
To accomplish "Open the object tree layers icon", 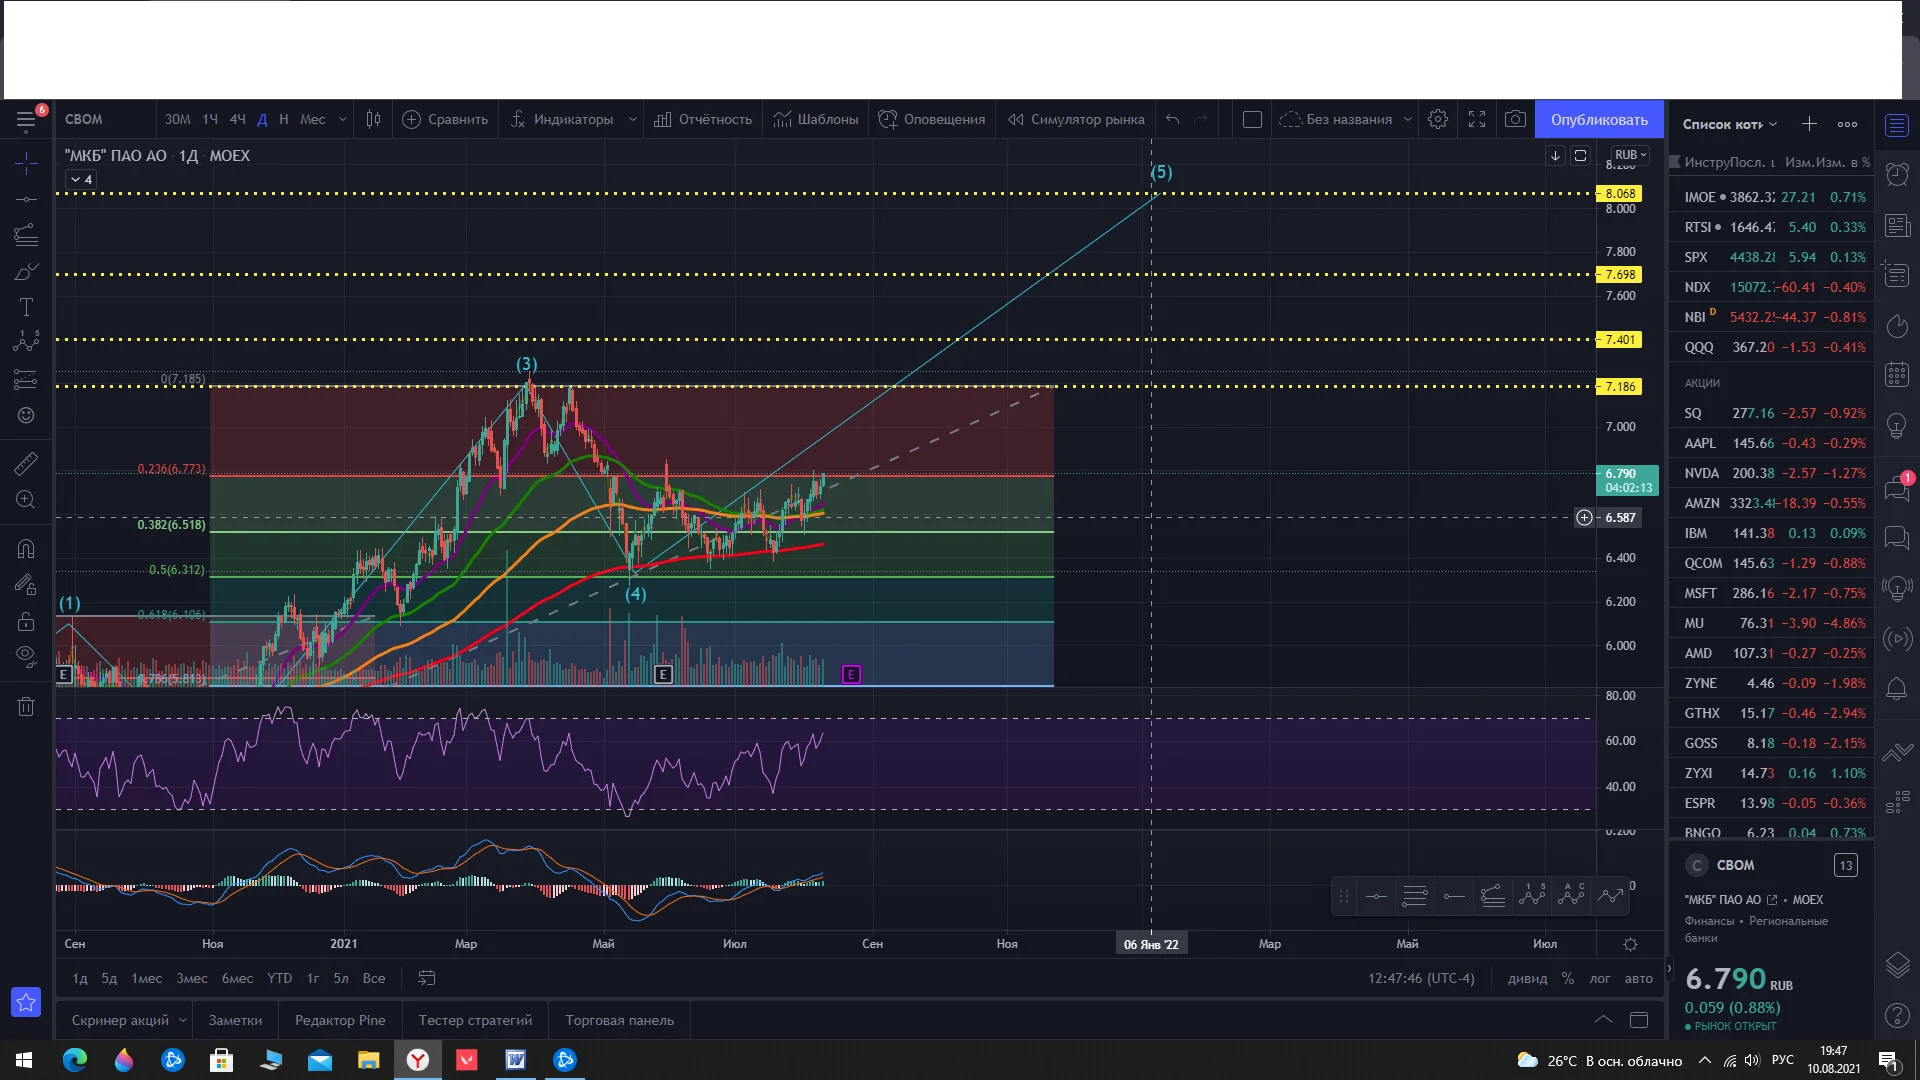I will pos(1897,965).
